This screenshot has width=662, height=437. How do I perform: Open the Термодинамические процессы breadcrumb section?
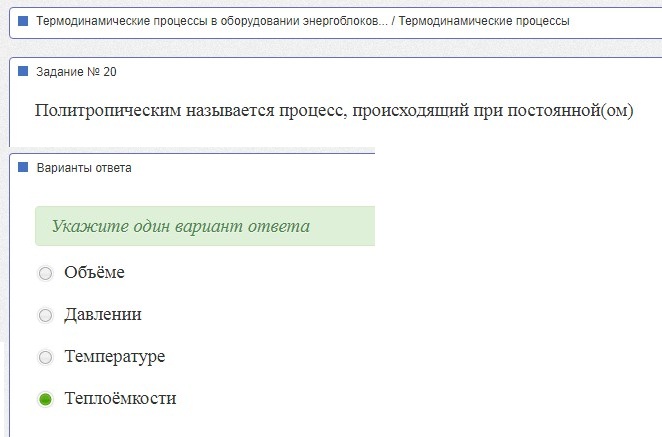point(484,21)
